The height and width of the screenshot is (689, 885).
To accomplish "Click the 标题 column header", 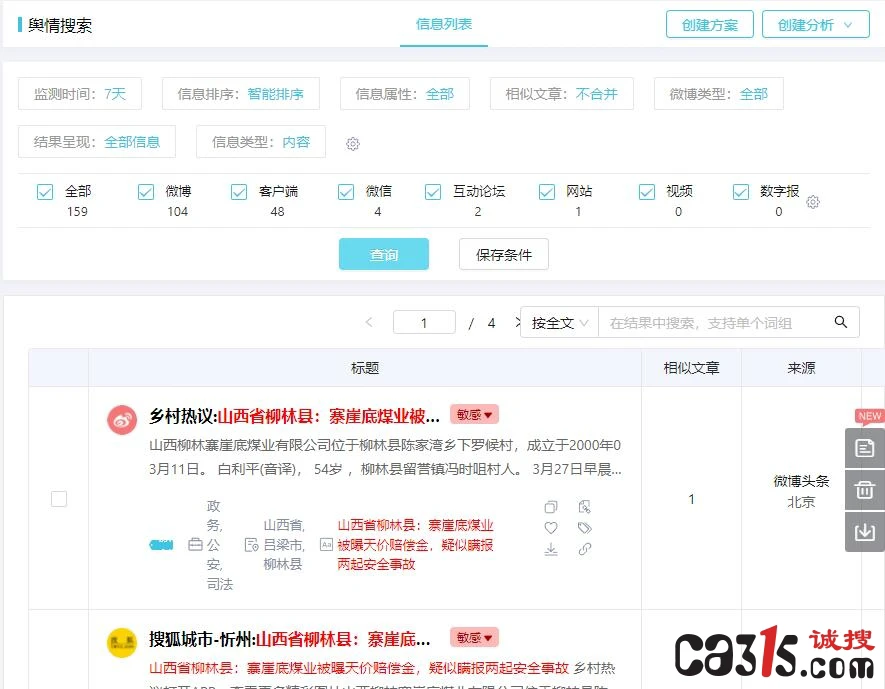I will [x=365, y=368].
